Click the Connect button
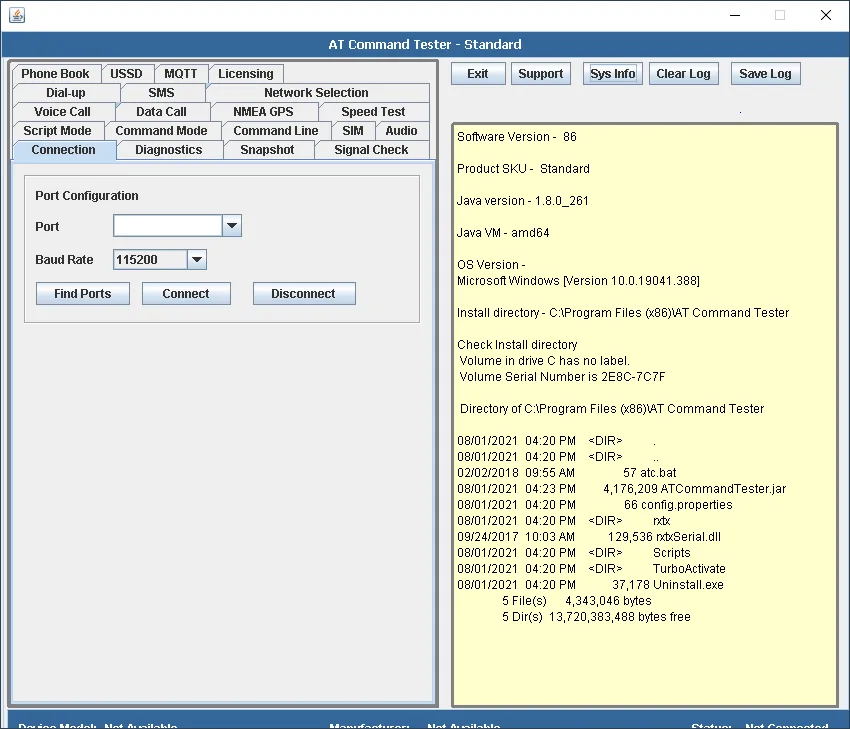 pos(186,293)
